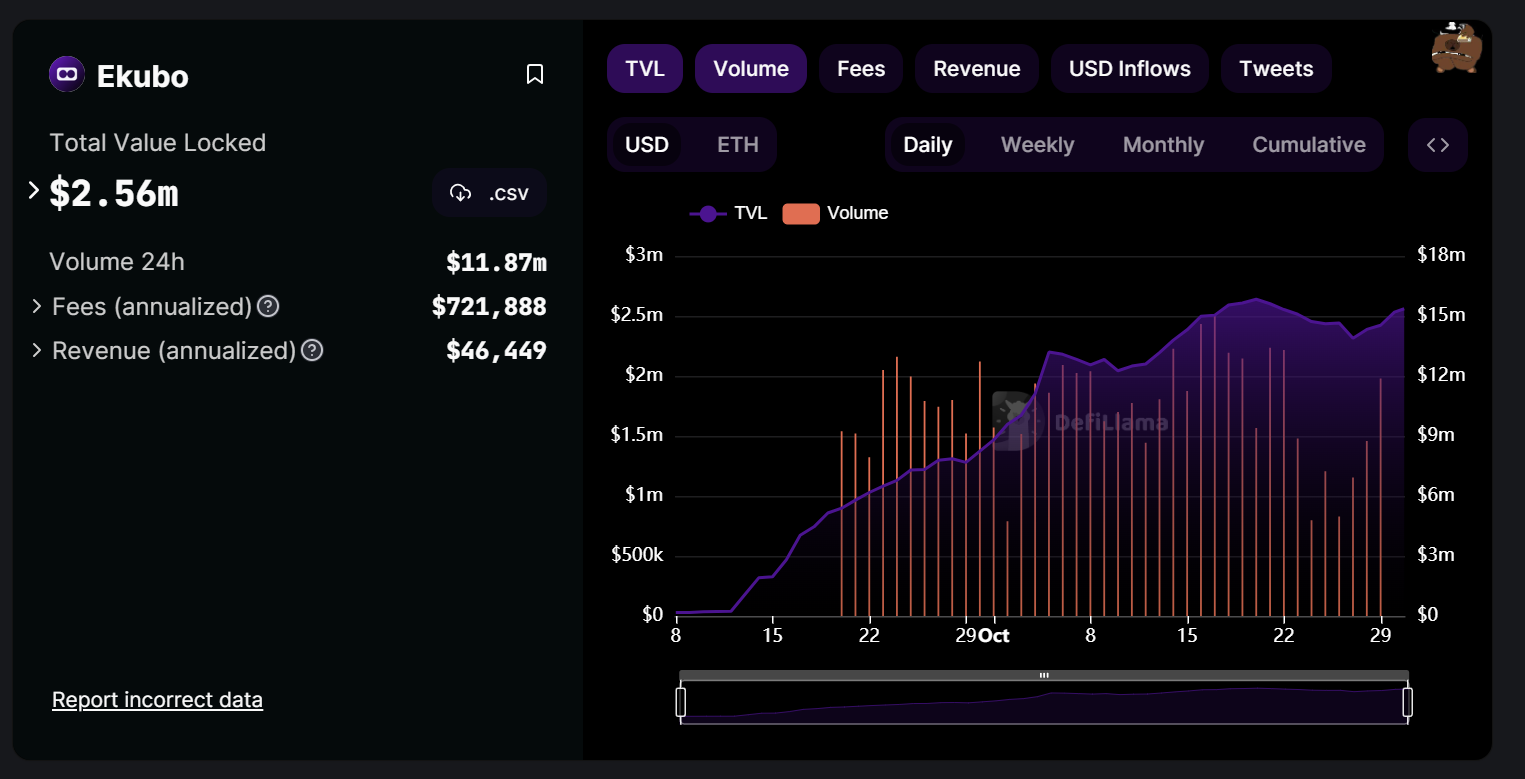Expand the Fees (annualized) row
The height and width of the screenshot is (779, 1525).
pos(37,306)
